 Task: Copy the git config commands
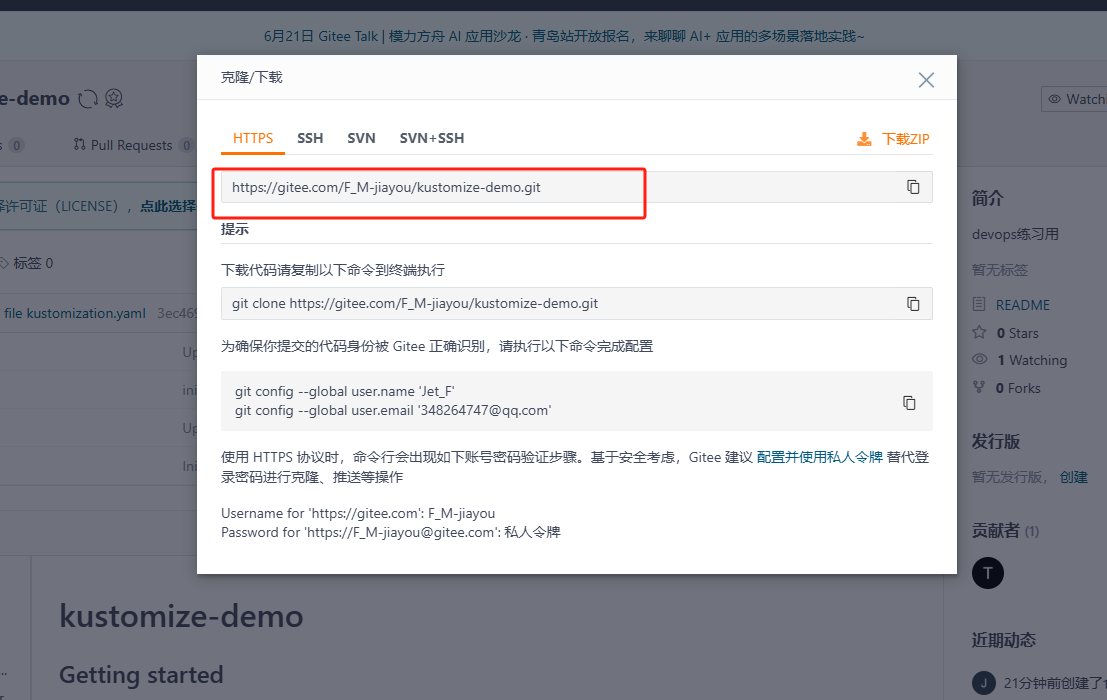[x=909, y=402]
